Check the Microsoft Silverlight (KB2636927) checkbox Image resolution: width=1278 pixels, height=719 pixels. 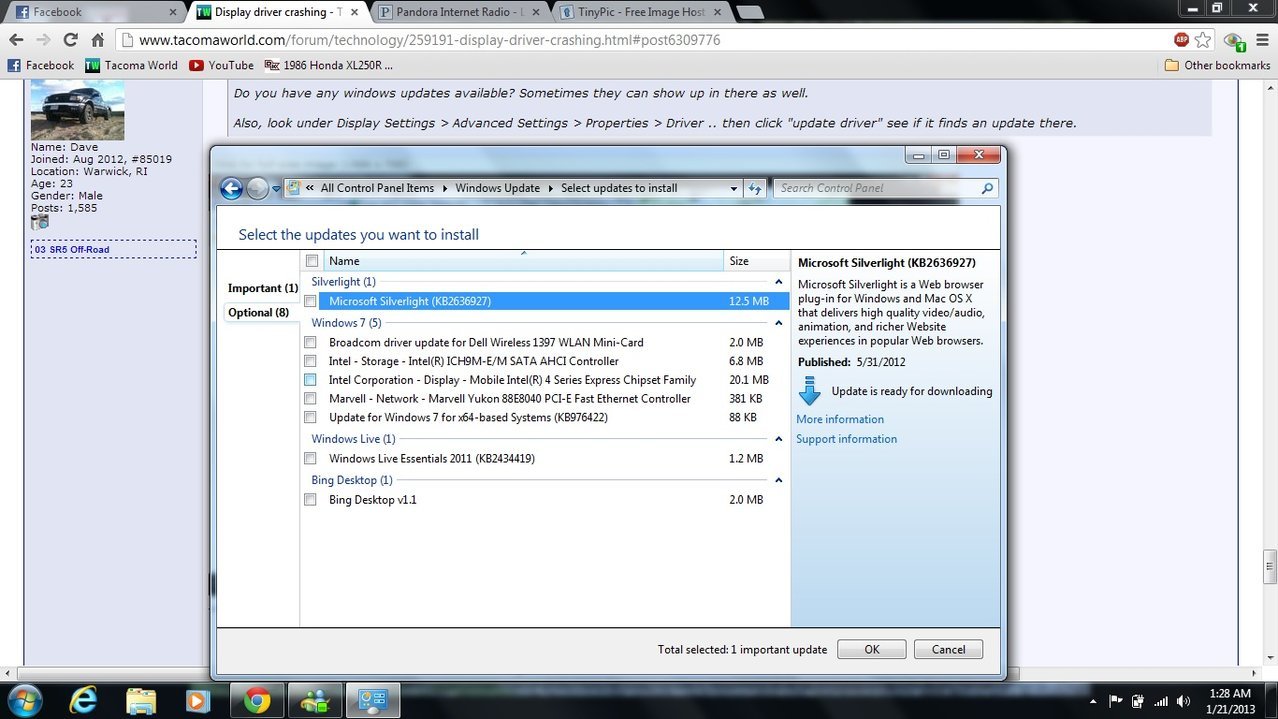tap(310, 301)
